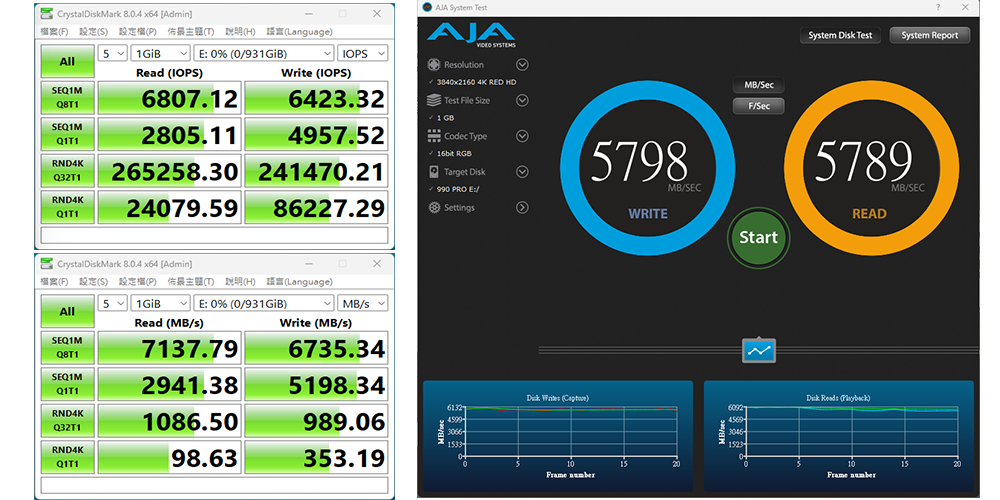Click the lower CrystalDiskMark title bar icon
Viewport: 1000px width, 500px height.
[x=47, y=263]
